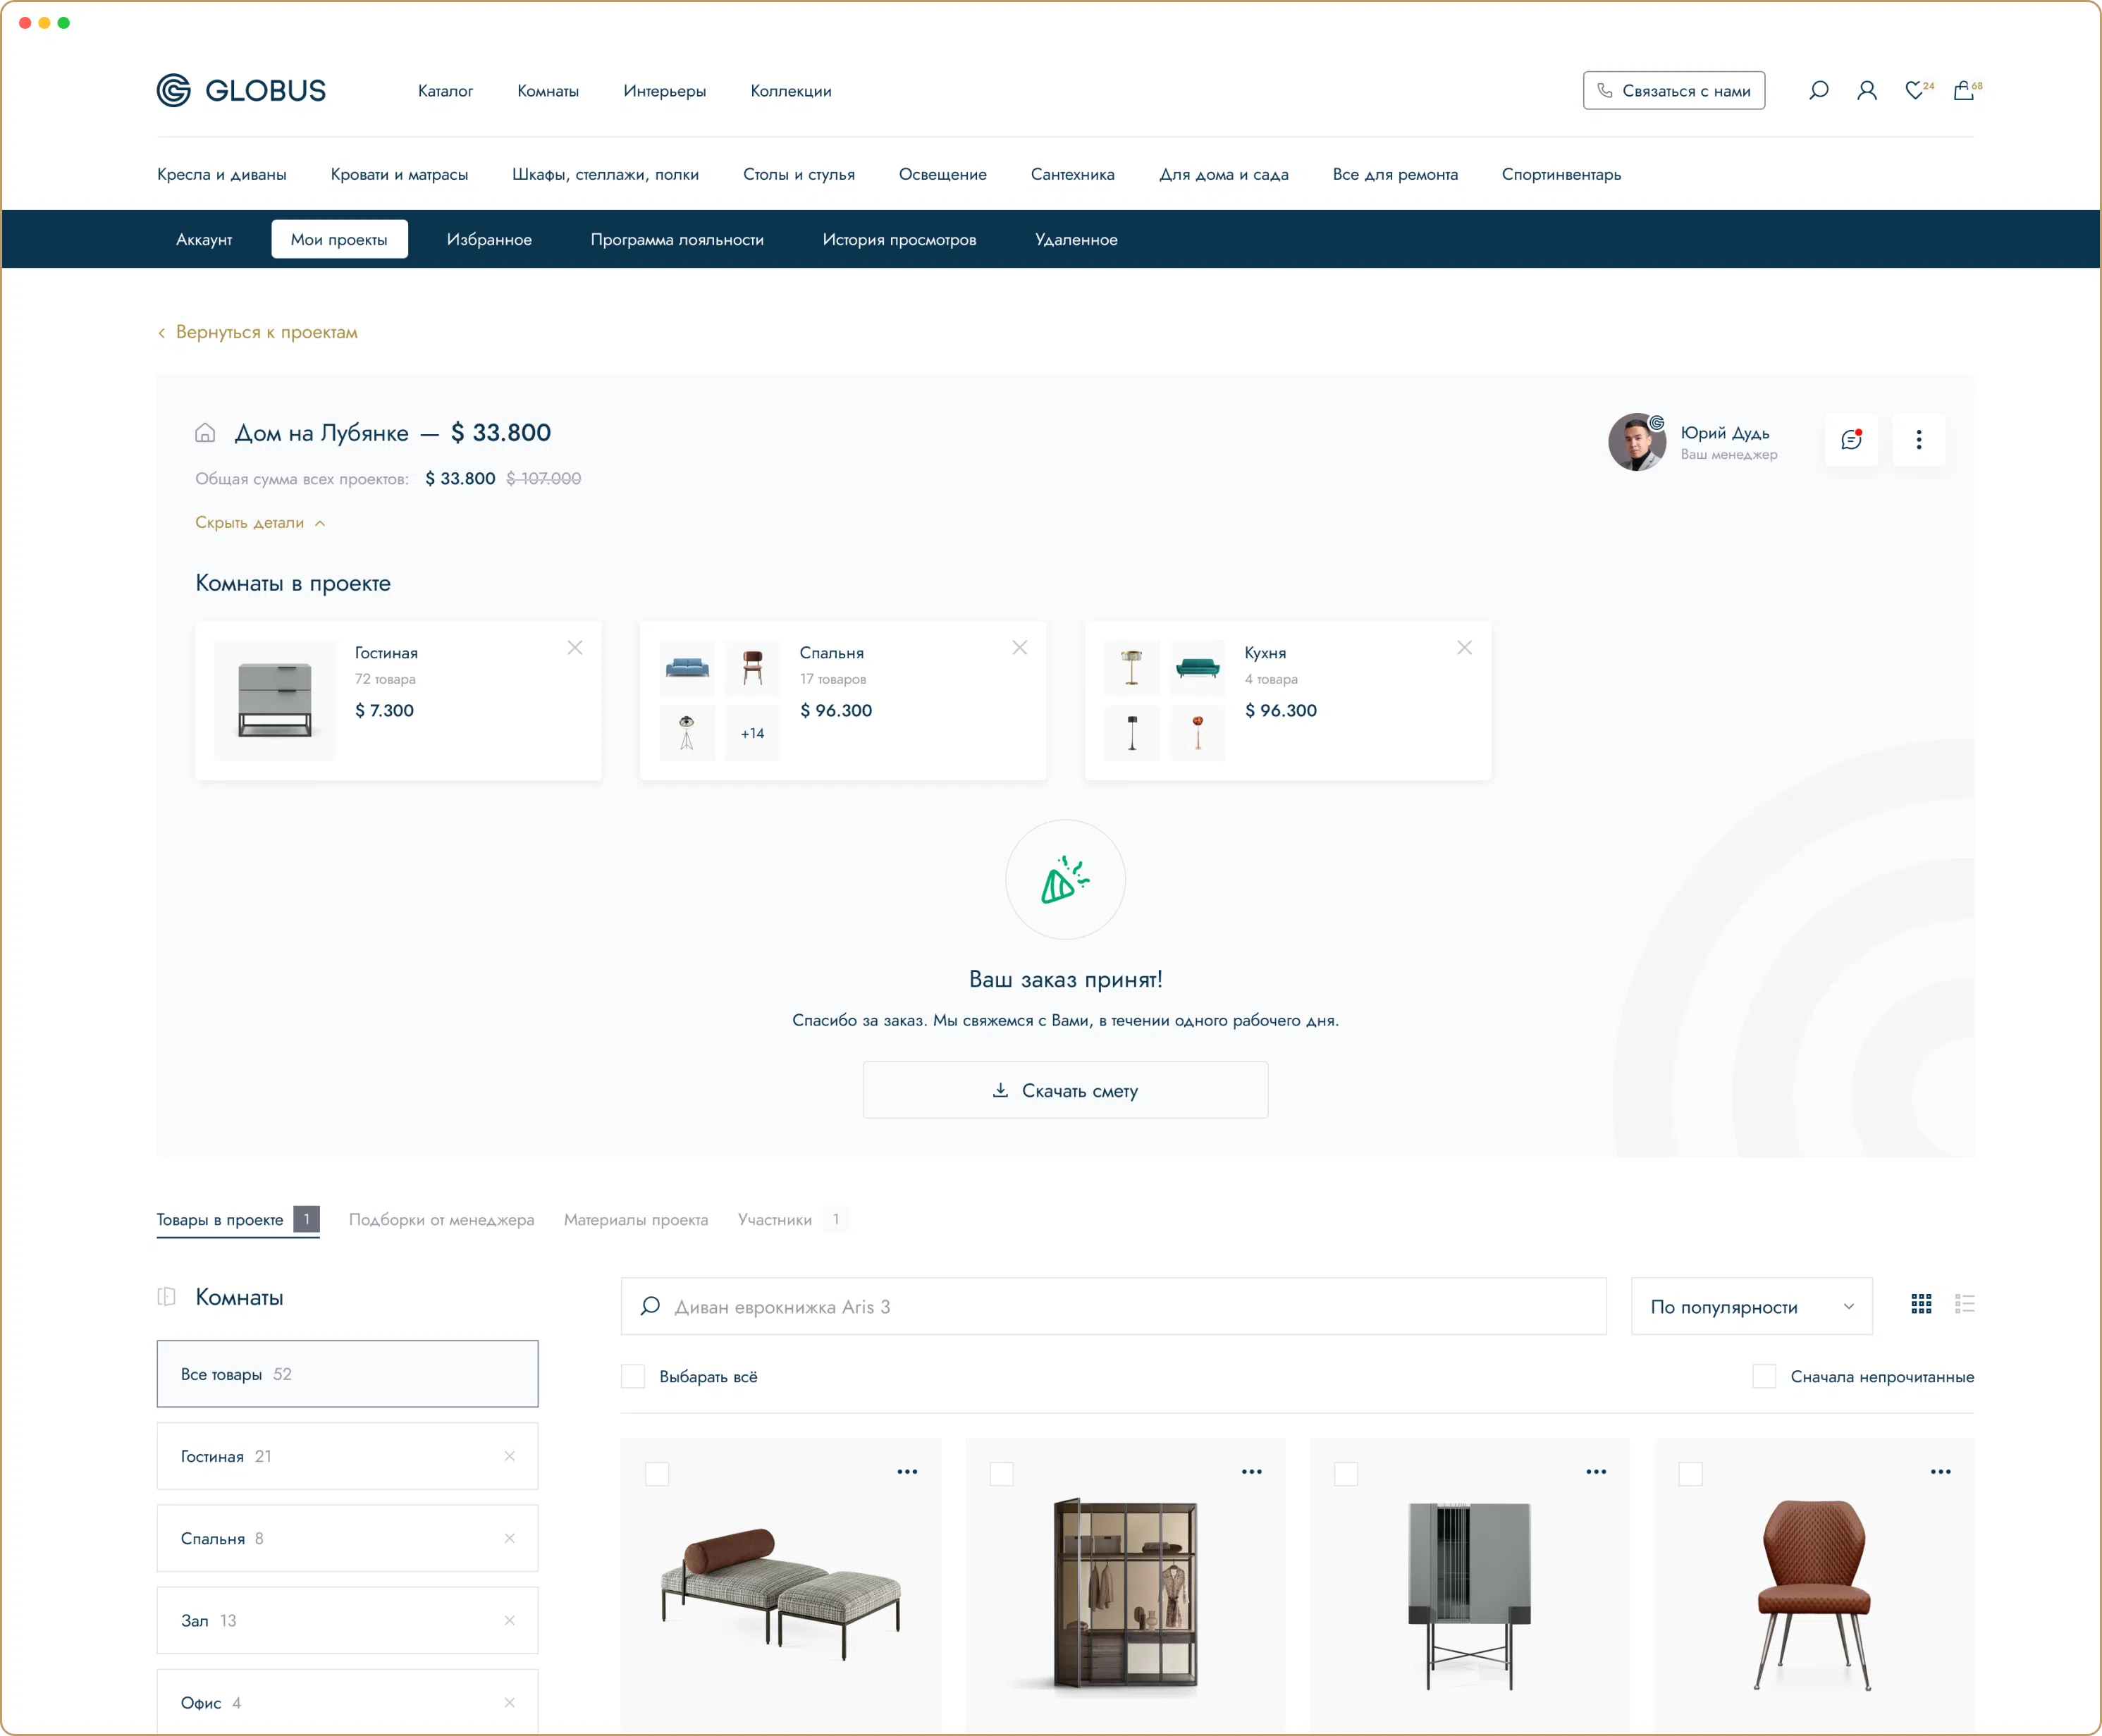Switch products to grid view

click(1922, 1304)
